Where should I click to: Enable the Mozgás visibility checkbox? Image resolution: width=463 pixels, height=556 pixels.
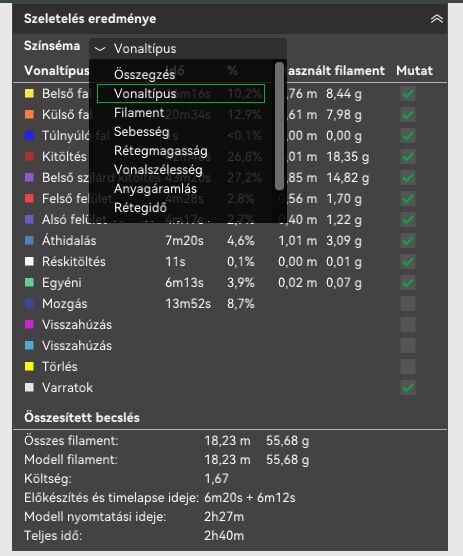[x=408, y=304]
